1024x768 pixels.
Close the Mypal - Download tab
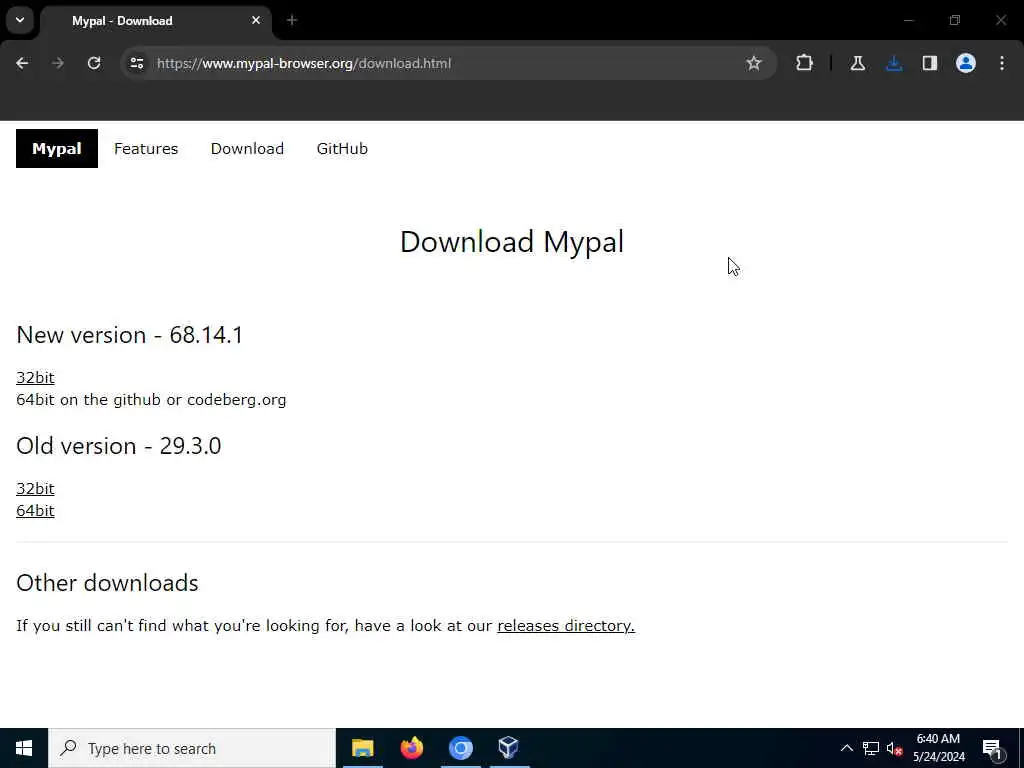click(x=256, y=20)
